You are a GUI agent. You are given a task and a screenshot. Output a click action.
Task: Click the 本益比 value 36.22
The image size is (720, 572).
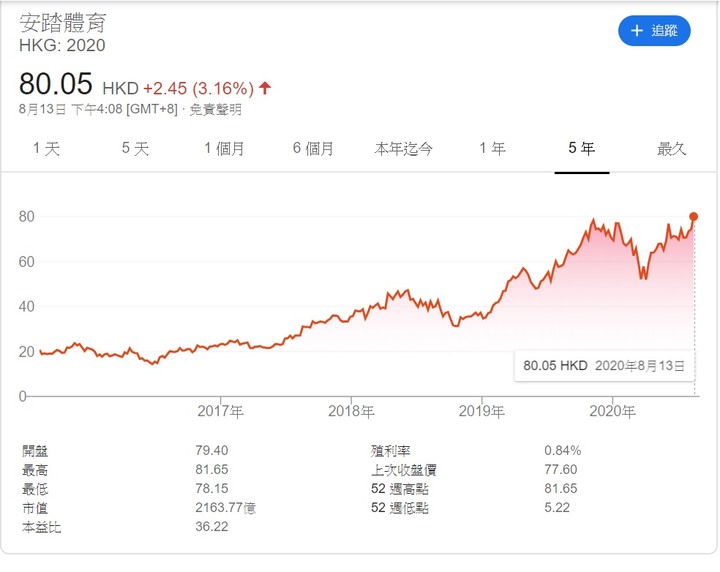pos(212,527)
